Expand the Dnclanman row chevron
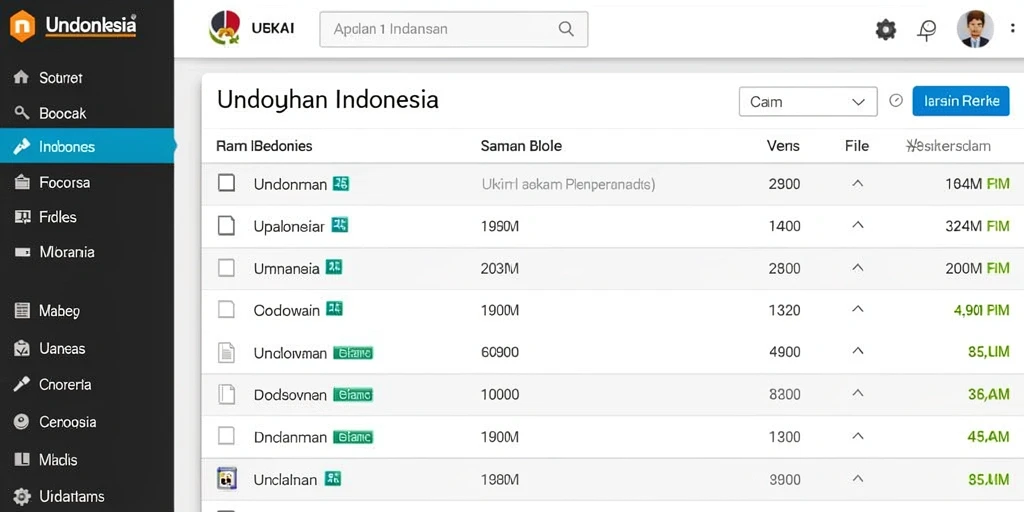Screen dimensions: 1024x512 858,436
